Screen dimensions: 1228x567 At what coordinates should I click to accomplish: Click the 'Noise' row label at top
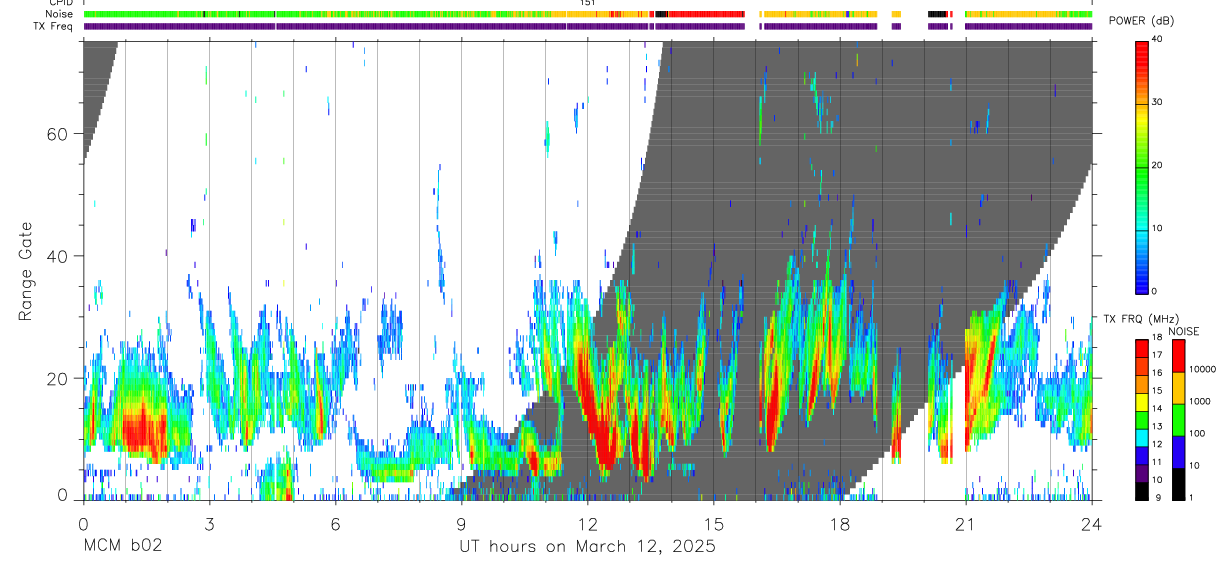tap(60, 14)
